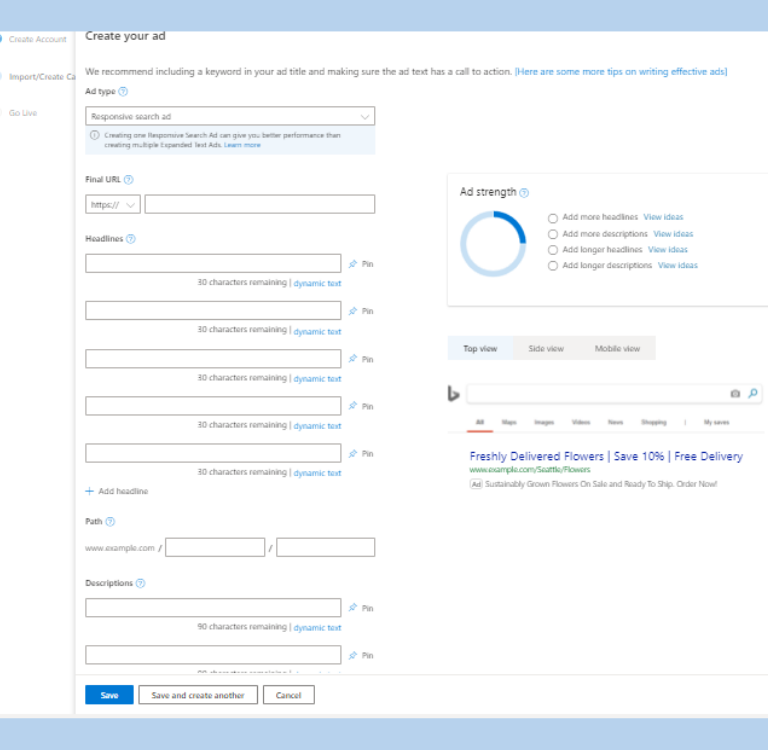Pin the first headline

[360, 264]
